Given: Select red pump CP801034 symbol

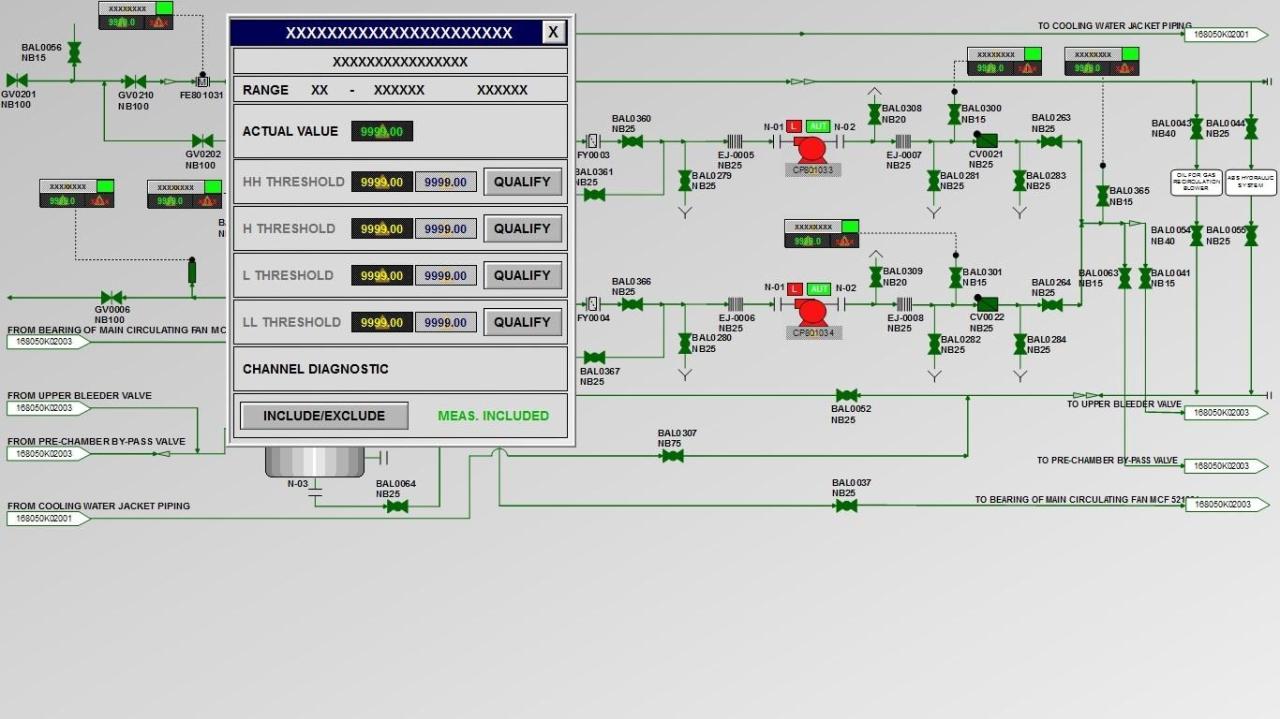Looking at the screenshot, I should coord(812,312).
